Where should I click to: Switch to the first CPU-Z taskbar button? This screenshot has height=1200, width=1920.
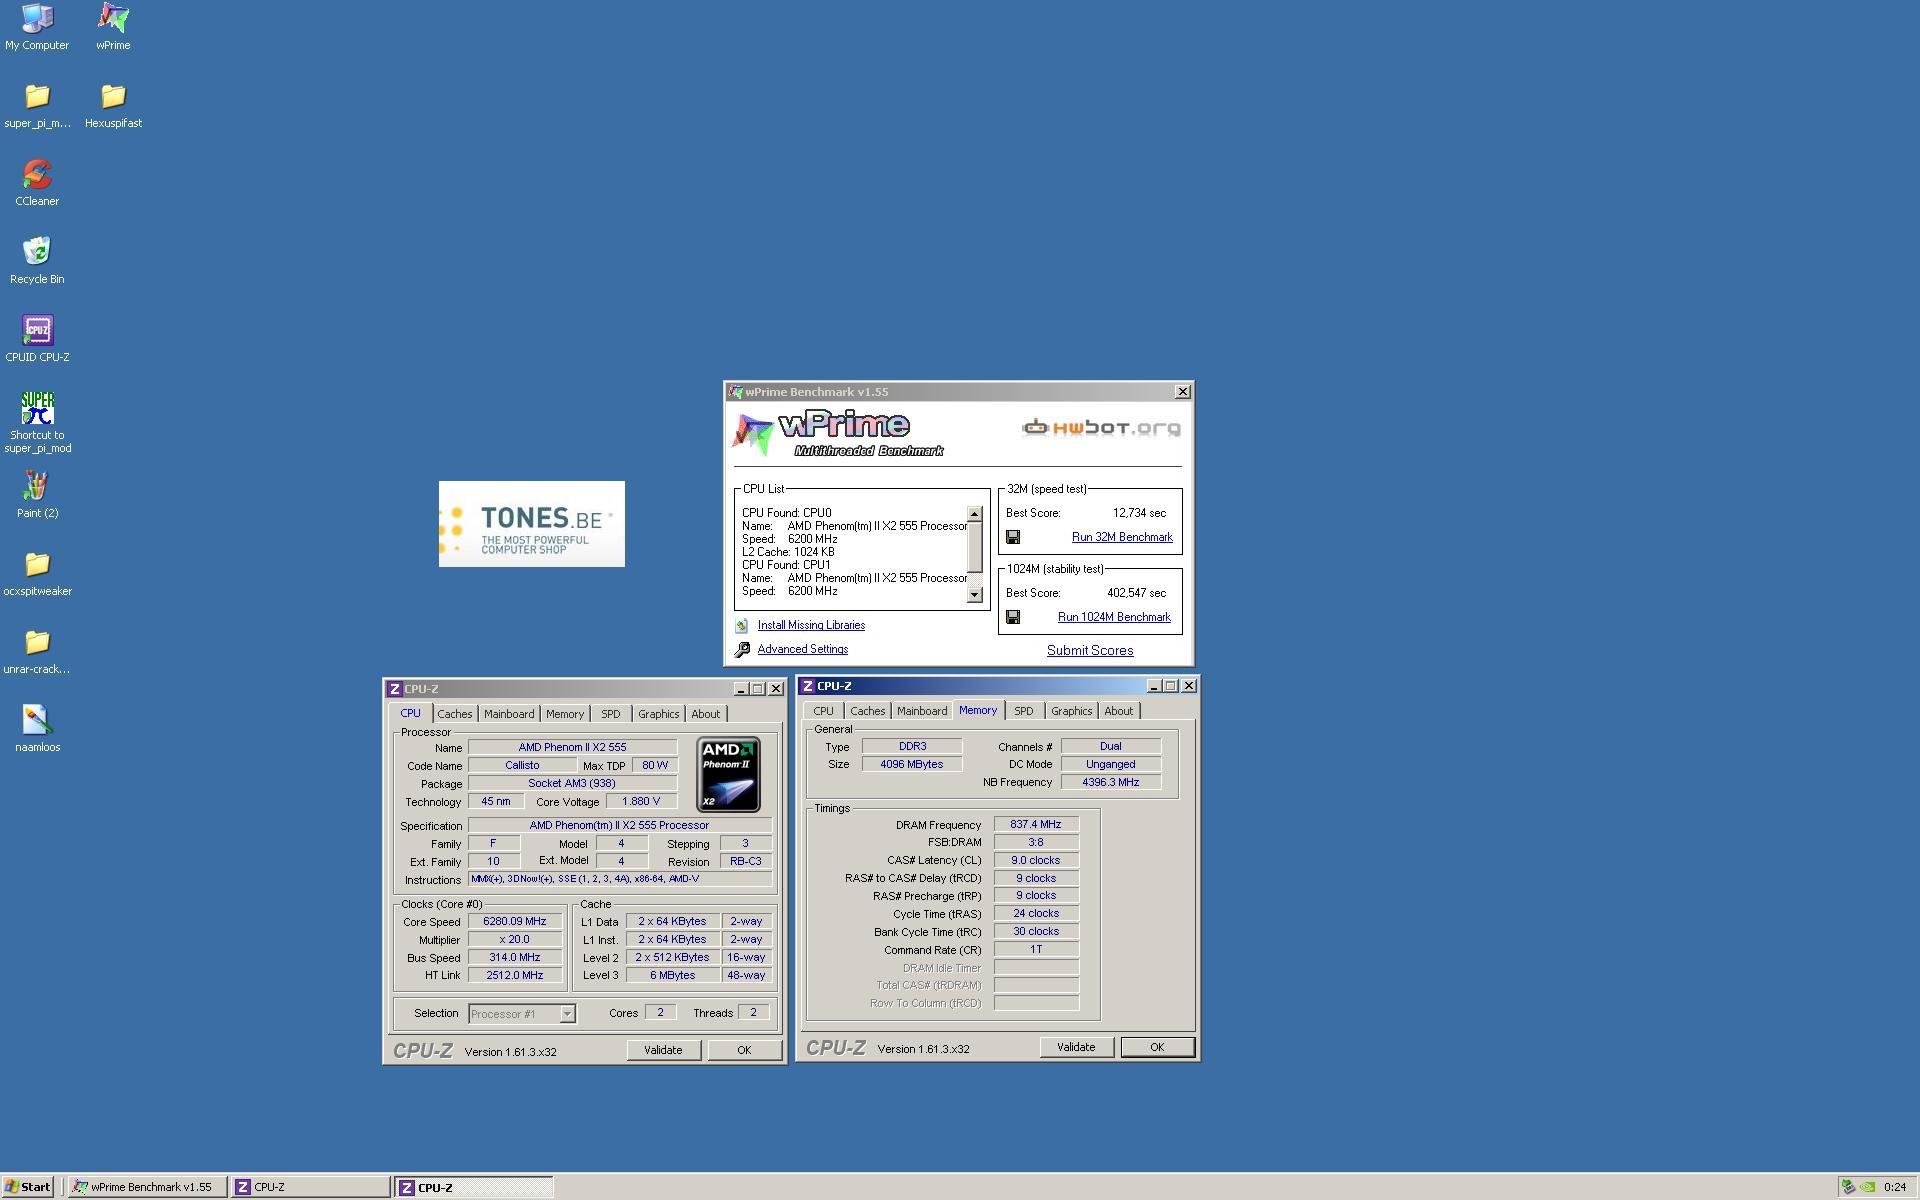[310, 1187]
